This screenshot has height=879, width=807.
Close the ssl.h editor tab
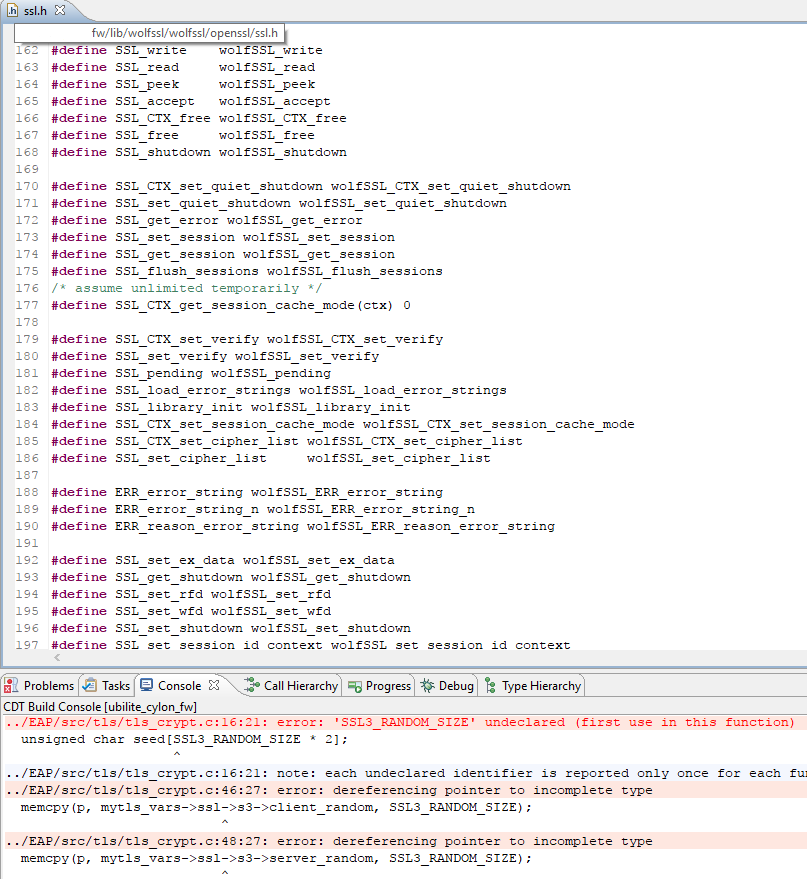pos(60,10)
